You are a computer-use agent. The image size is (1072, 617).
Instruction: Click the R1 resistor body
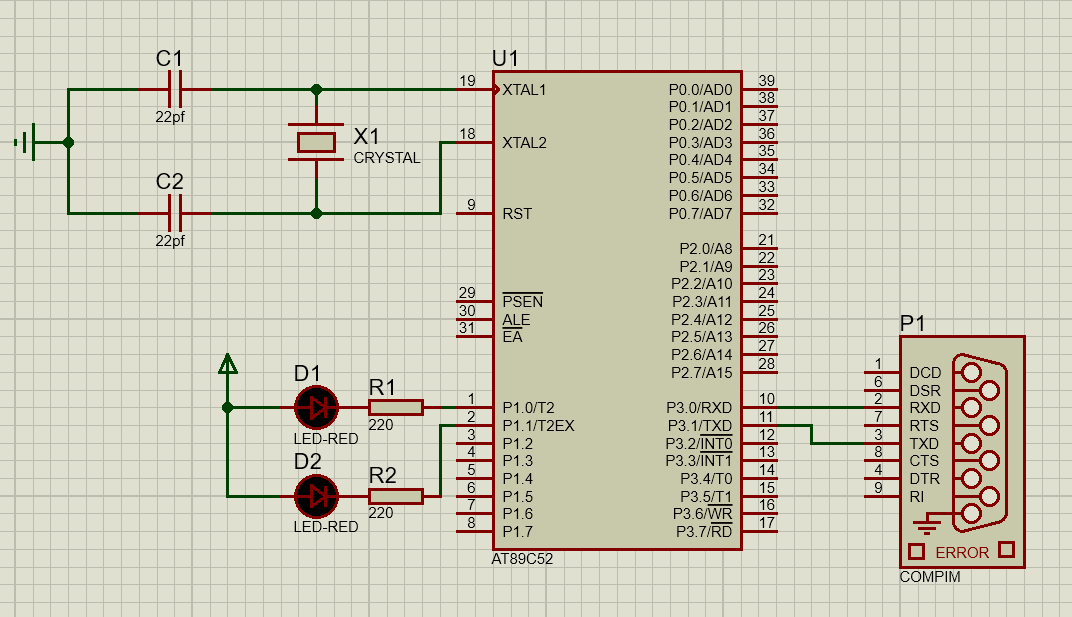click(x=395, y=407)
